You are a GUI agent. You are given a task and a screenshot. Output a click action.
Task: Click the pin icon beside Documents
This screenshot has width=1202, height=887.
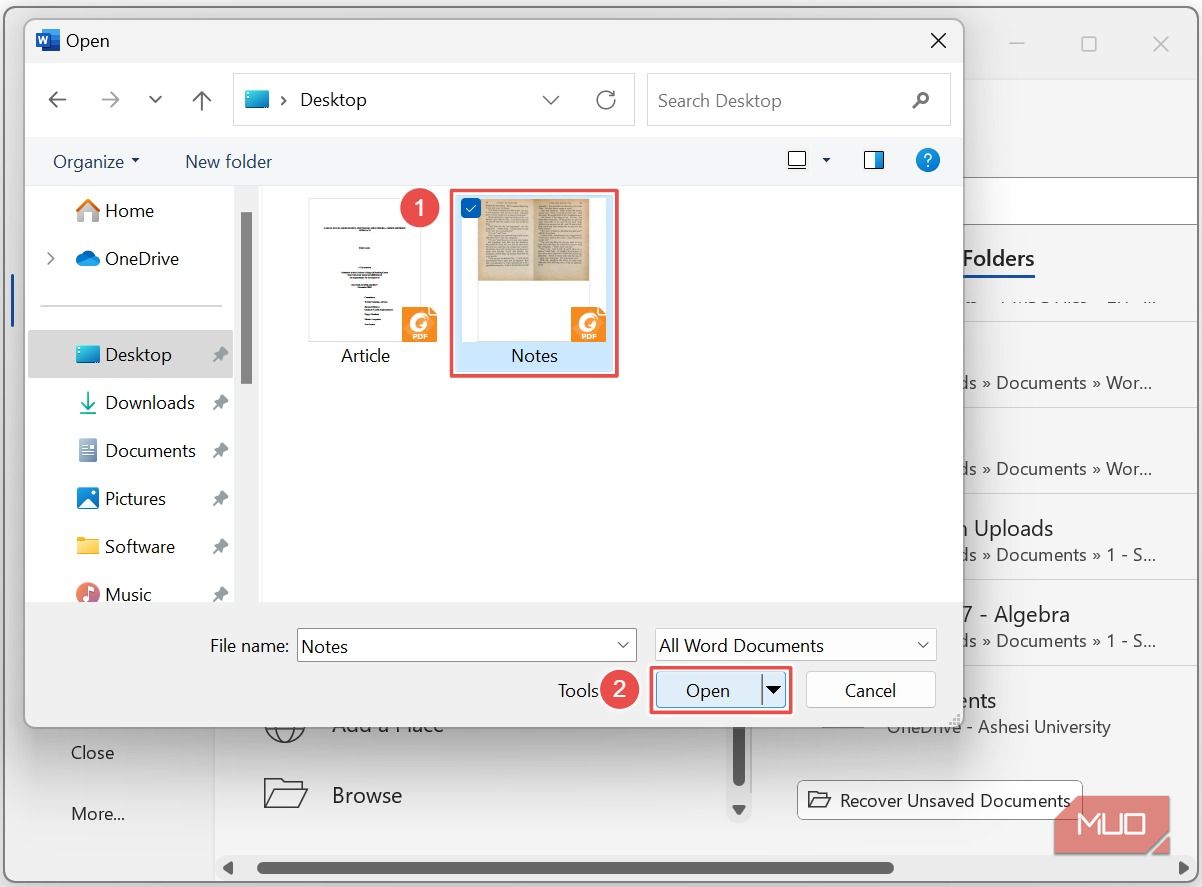coord(219,450)
